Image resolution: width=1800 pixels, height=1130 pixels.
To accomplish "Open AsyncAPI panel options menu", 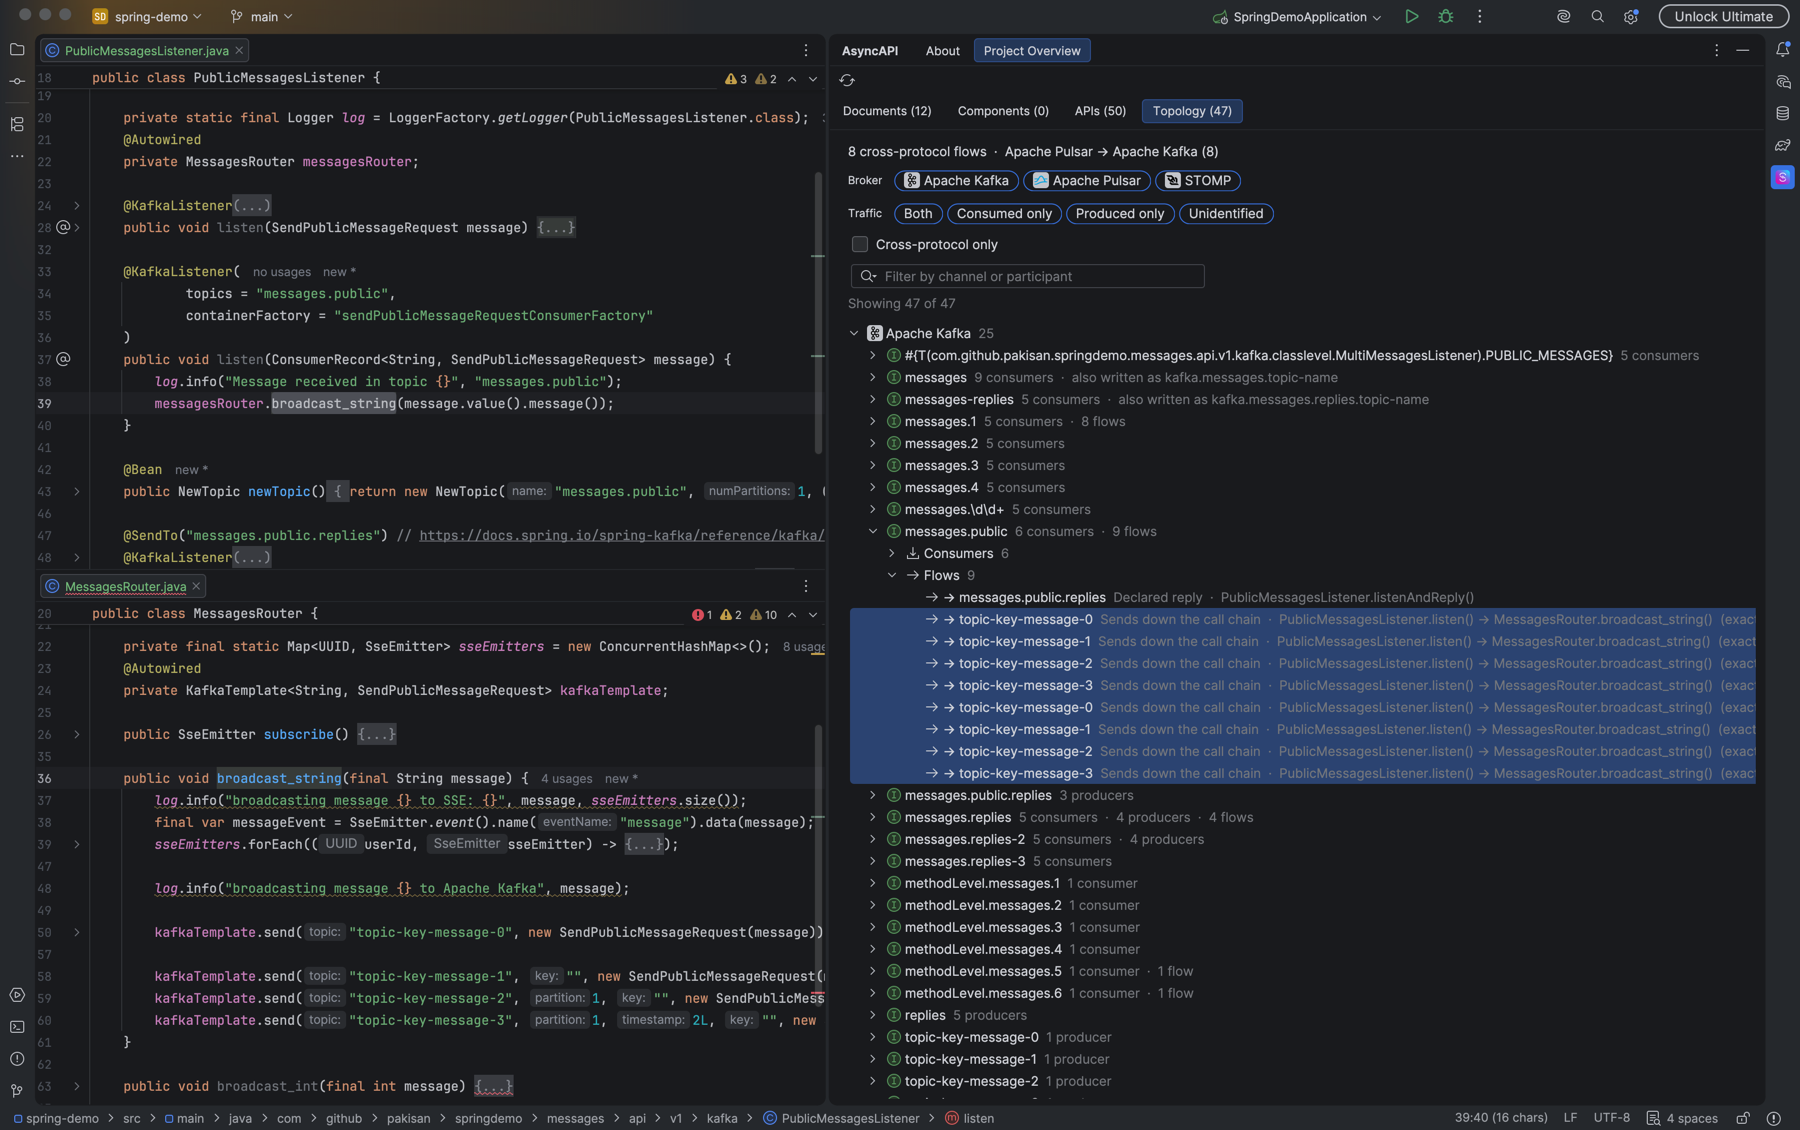I will click(1716, 50).
